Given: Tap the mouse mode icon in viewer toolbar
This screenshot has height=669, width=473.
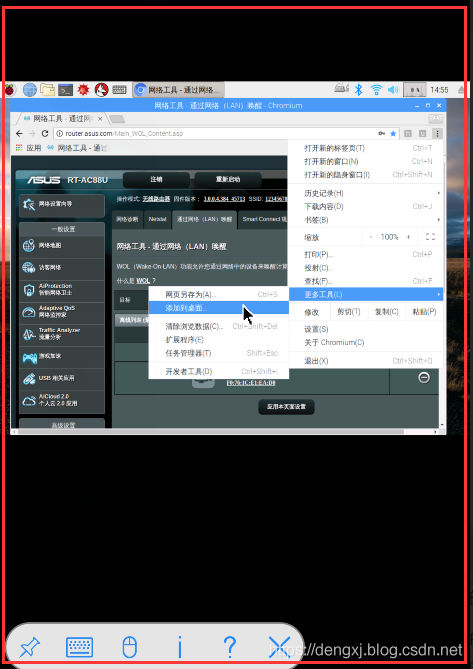Looking at the screenshot, I should [x=130, y=647].
